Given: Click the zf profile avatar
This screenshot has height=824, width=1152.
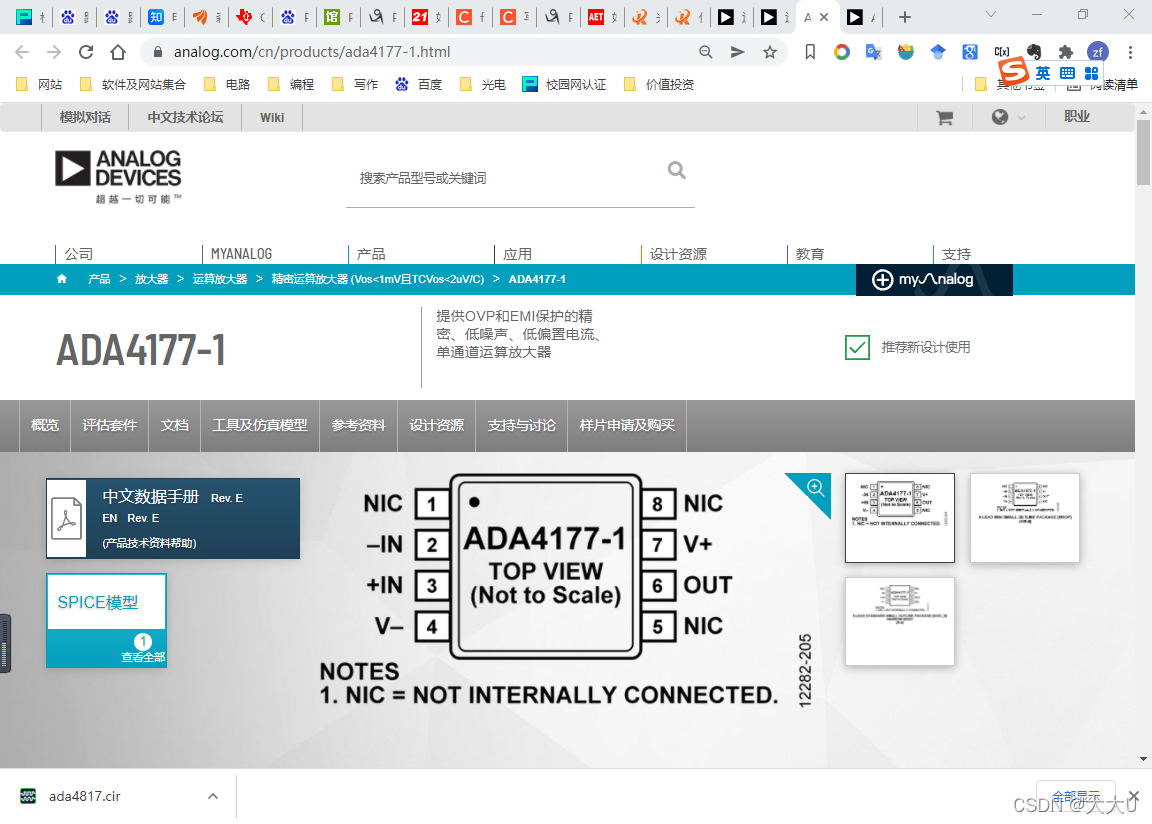Looking at the screenshot, I should (1098, 52).
